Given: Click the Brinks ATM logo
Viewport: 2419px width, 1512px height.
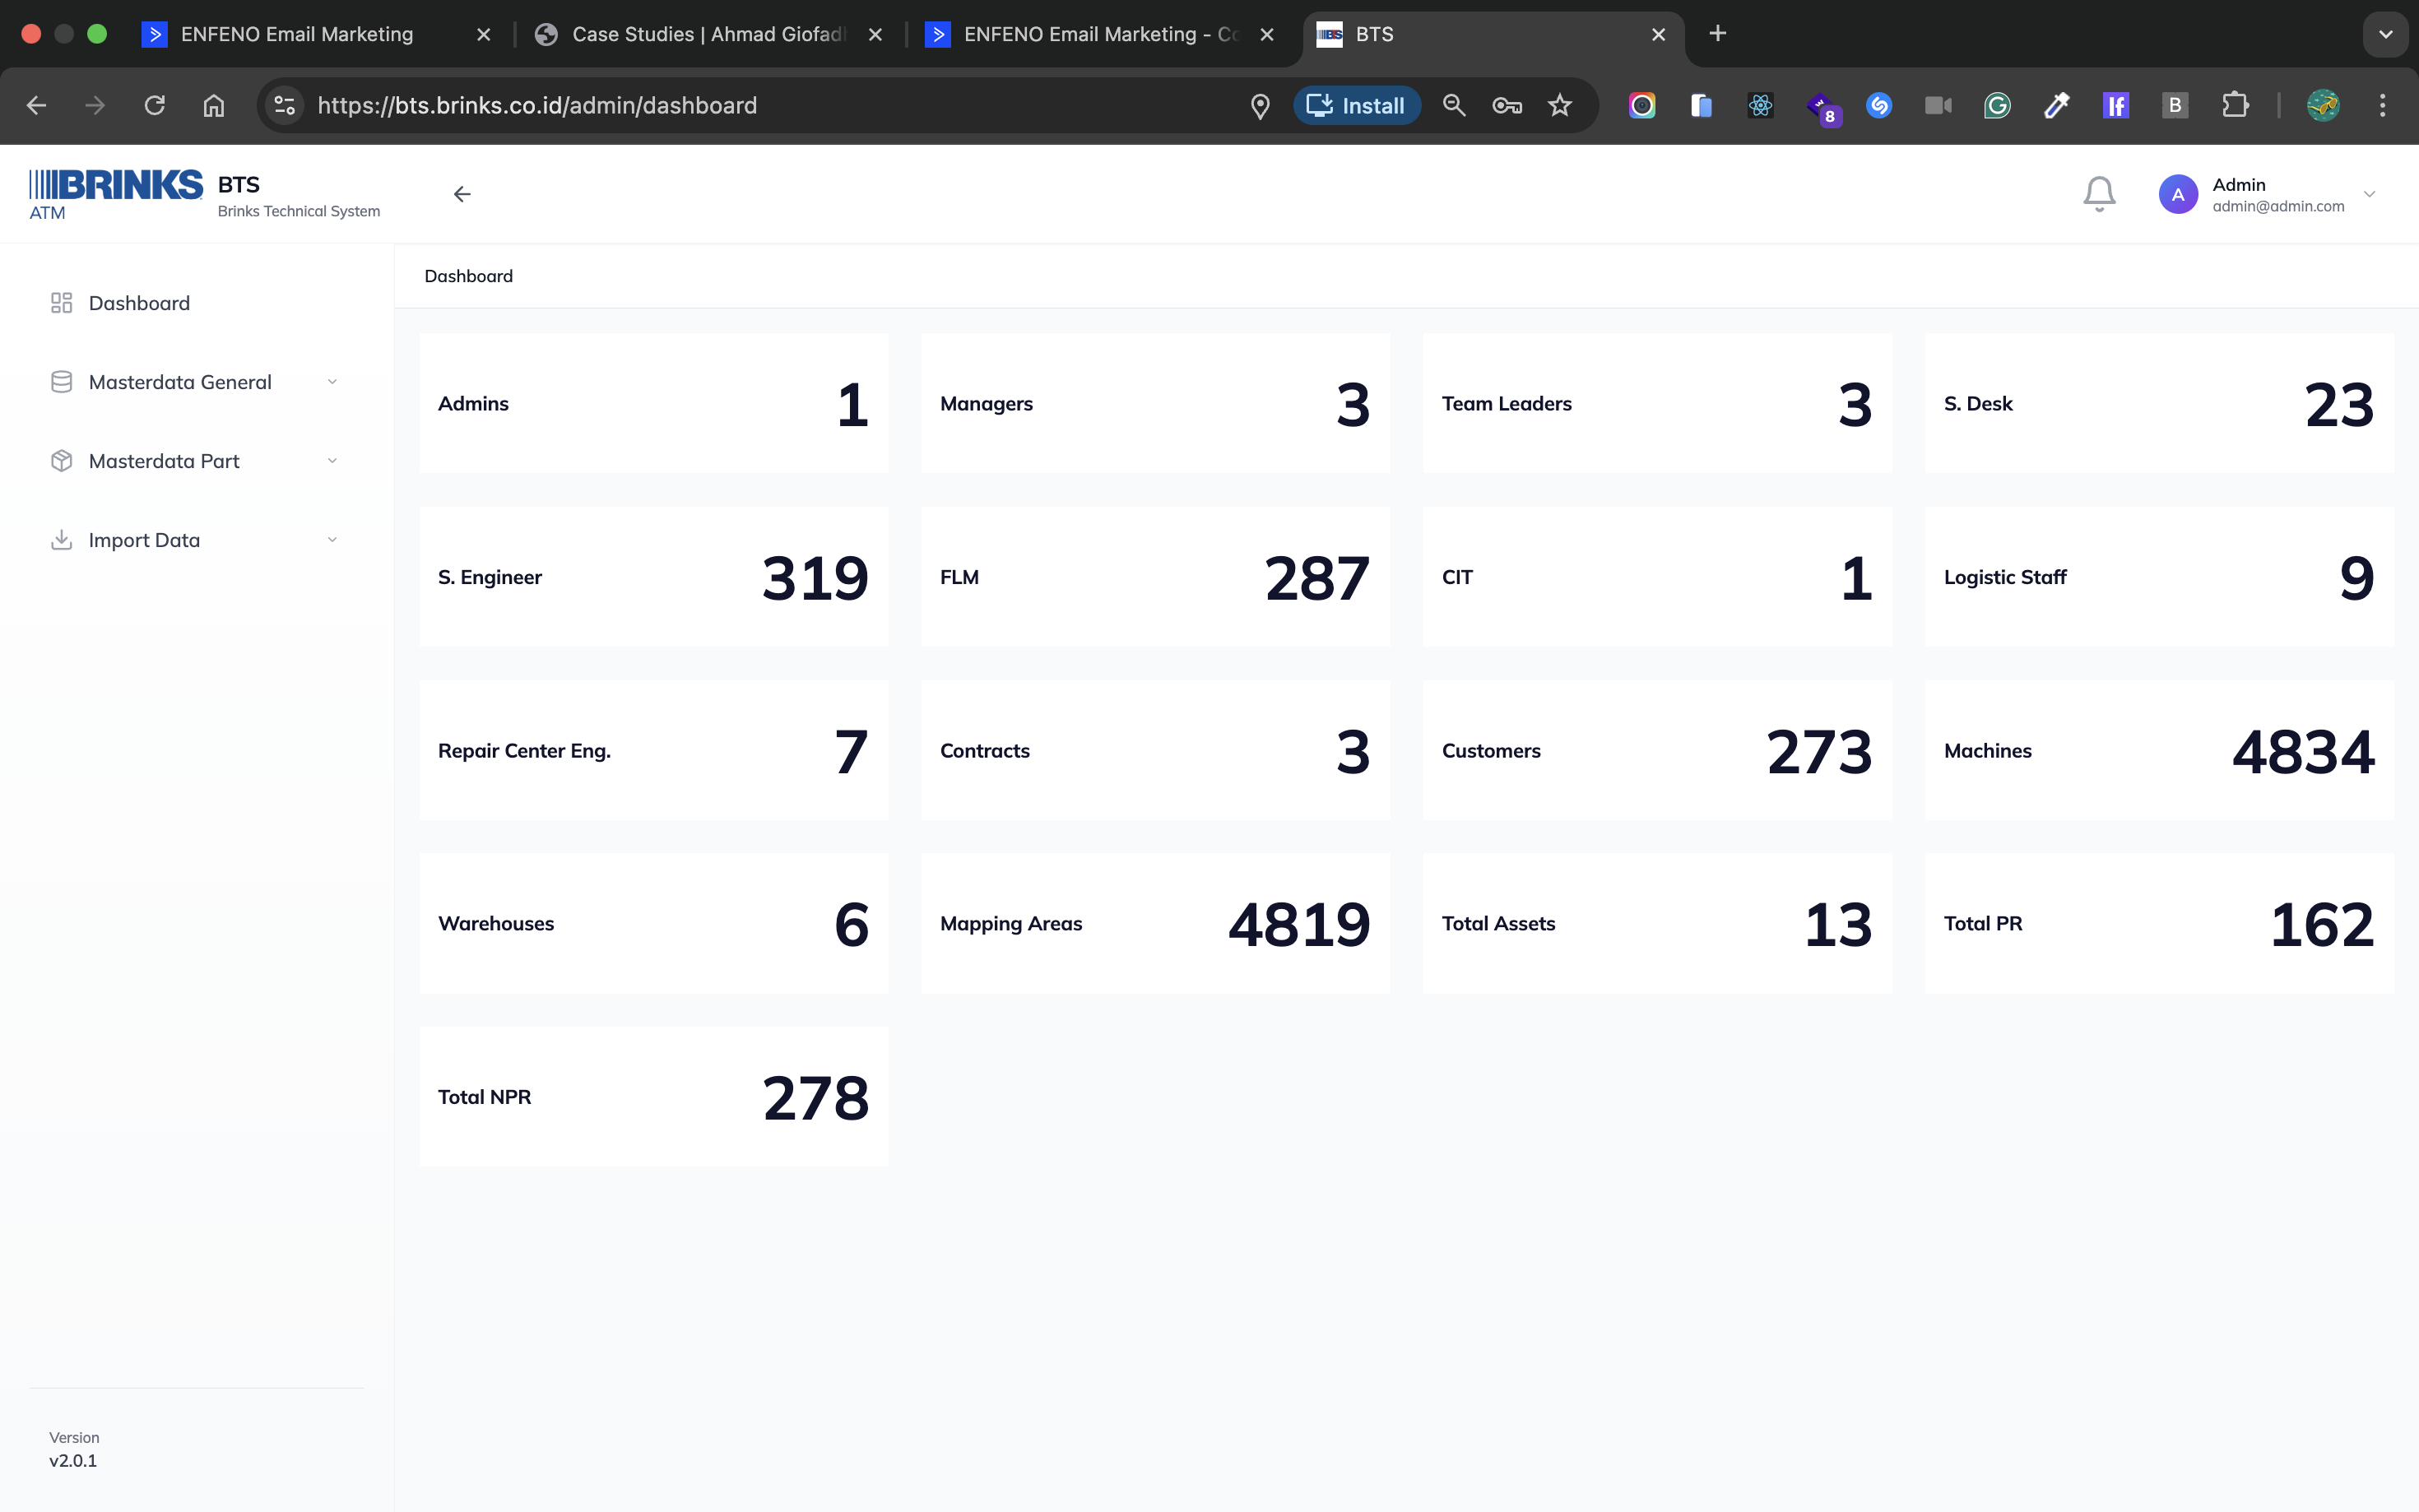Looking at the screenshot, I should (x=116, y=193).
